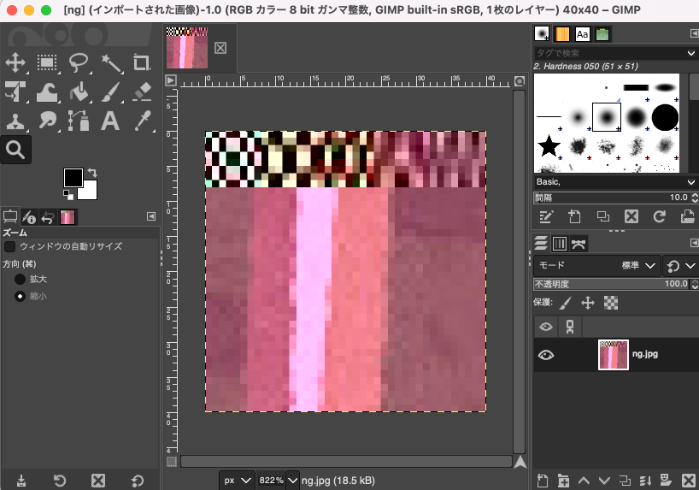Swap foreground and background colors arrow
Image resolution: width=699 pixels, height=490 pixels.
point(92,172)
